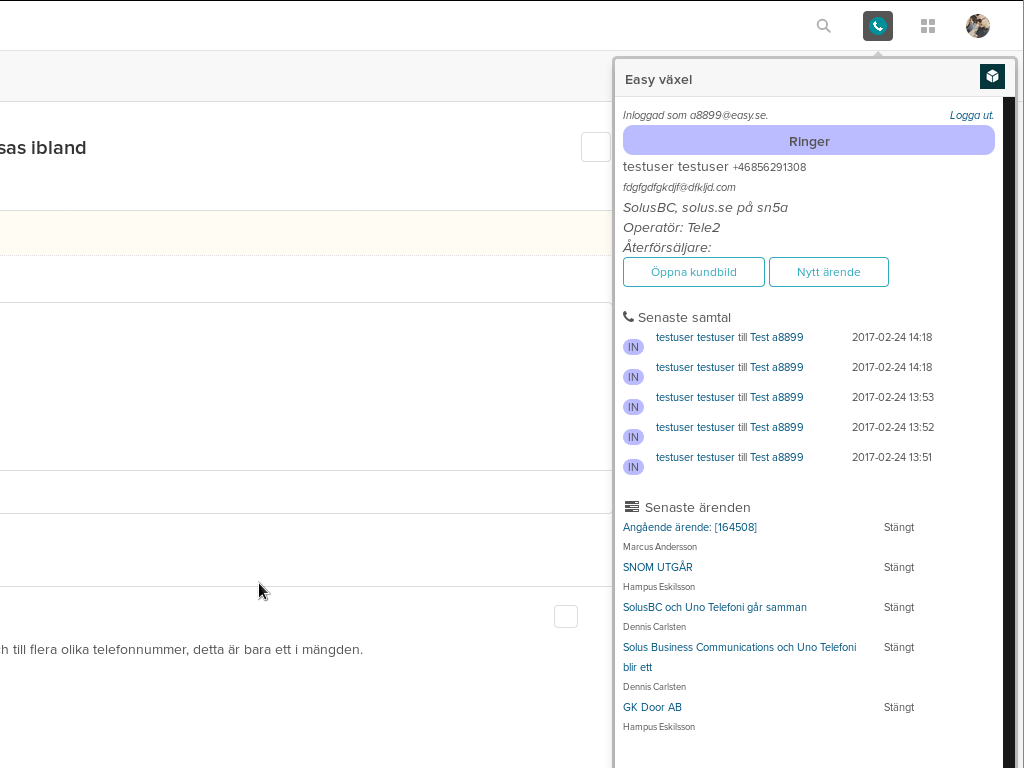This screenshot has width=1024, height=768.
Task: Open the SNOM UTGÅR ticket
Action: pyautogui.click(x=657, y=567)
